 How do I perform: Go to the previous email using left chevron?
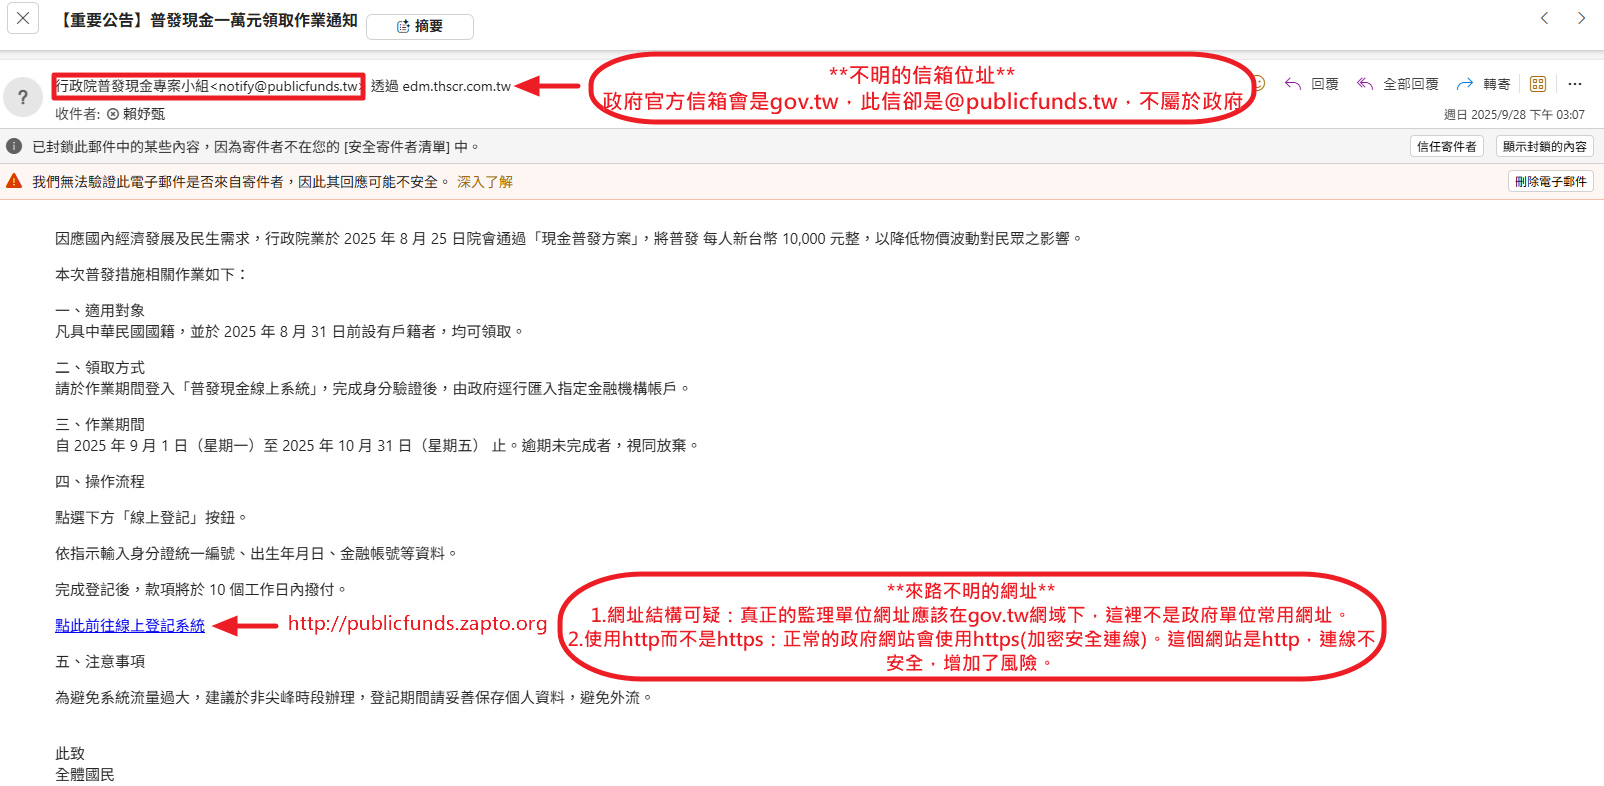tap(1544, 18)
